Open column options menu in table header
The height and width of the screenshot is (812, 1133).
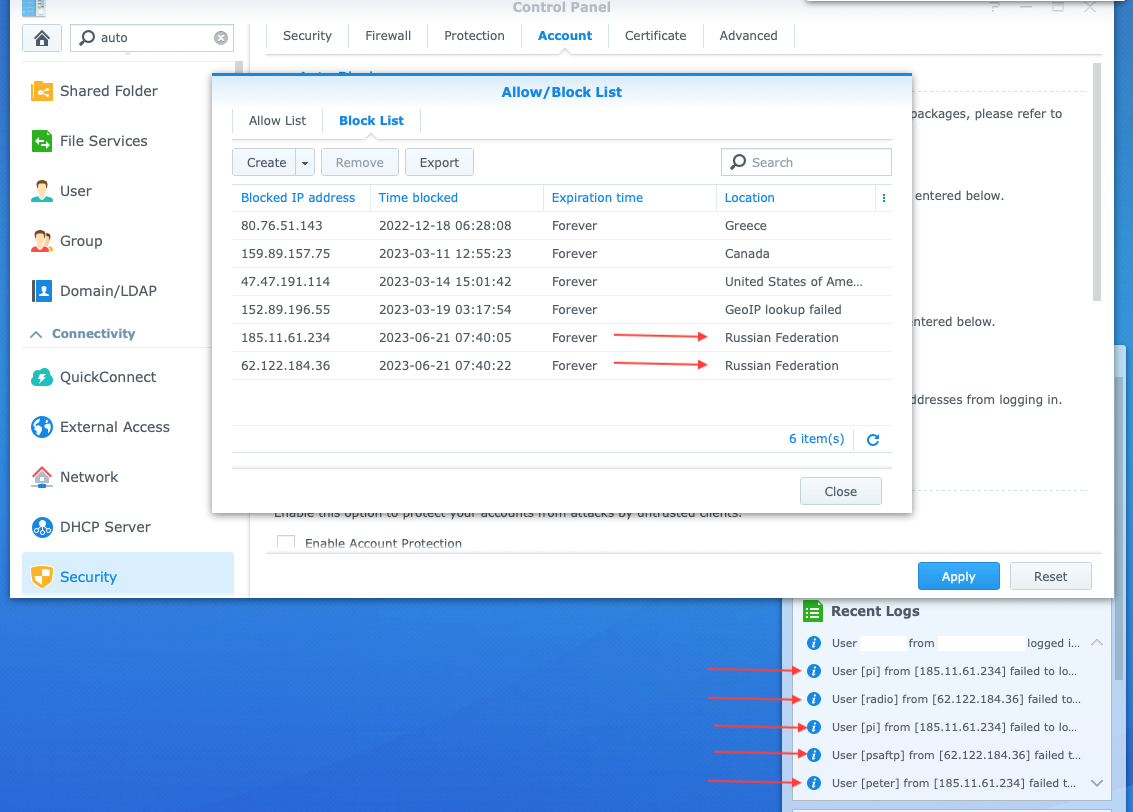click(884, 198)
